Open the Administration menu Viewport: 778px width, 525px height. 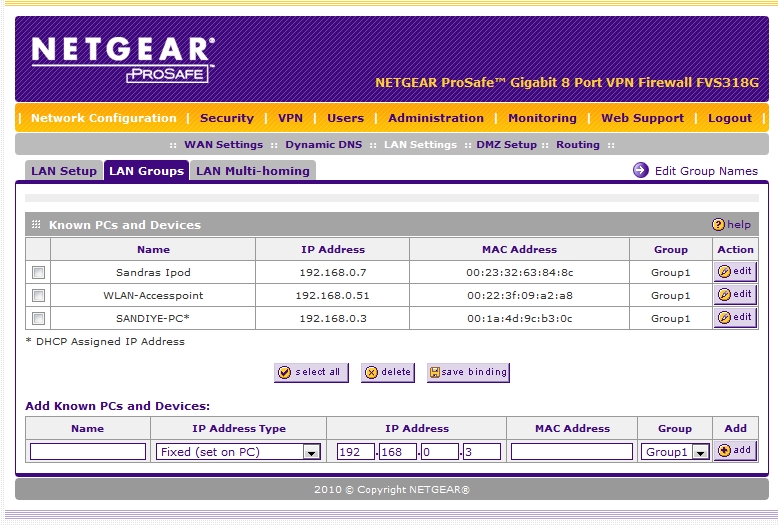(x=436, y=118)
